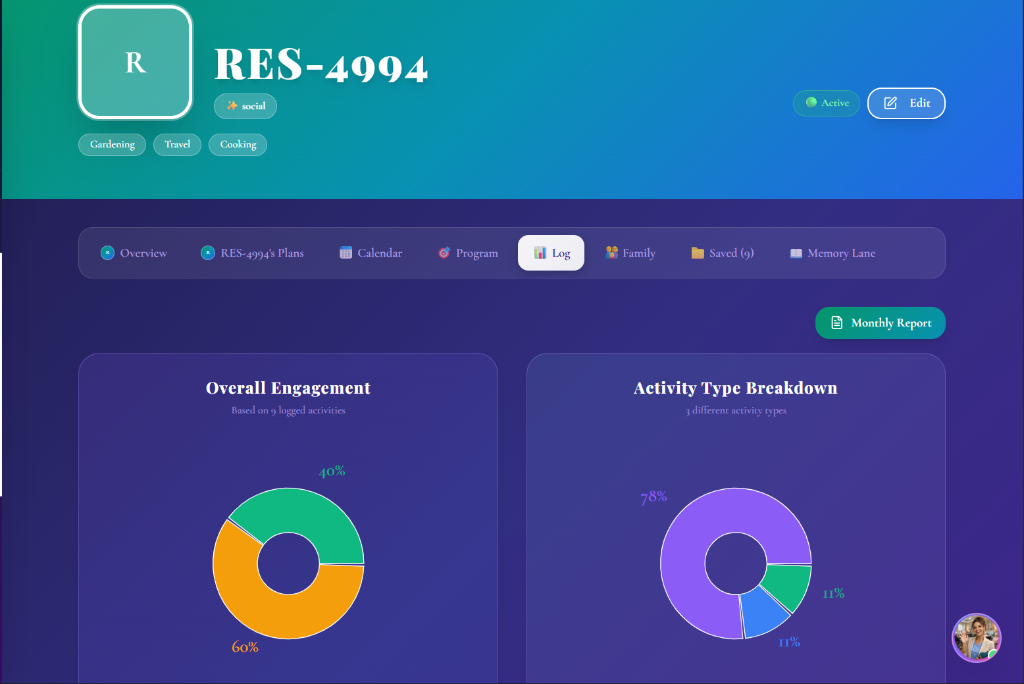
Task: Click the people icon beside Family
Action: [x=611, y=252]
